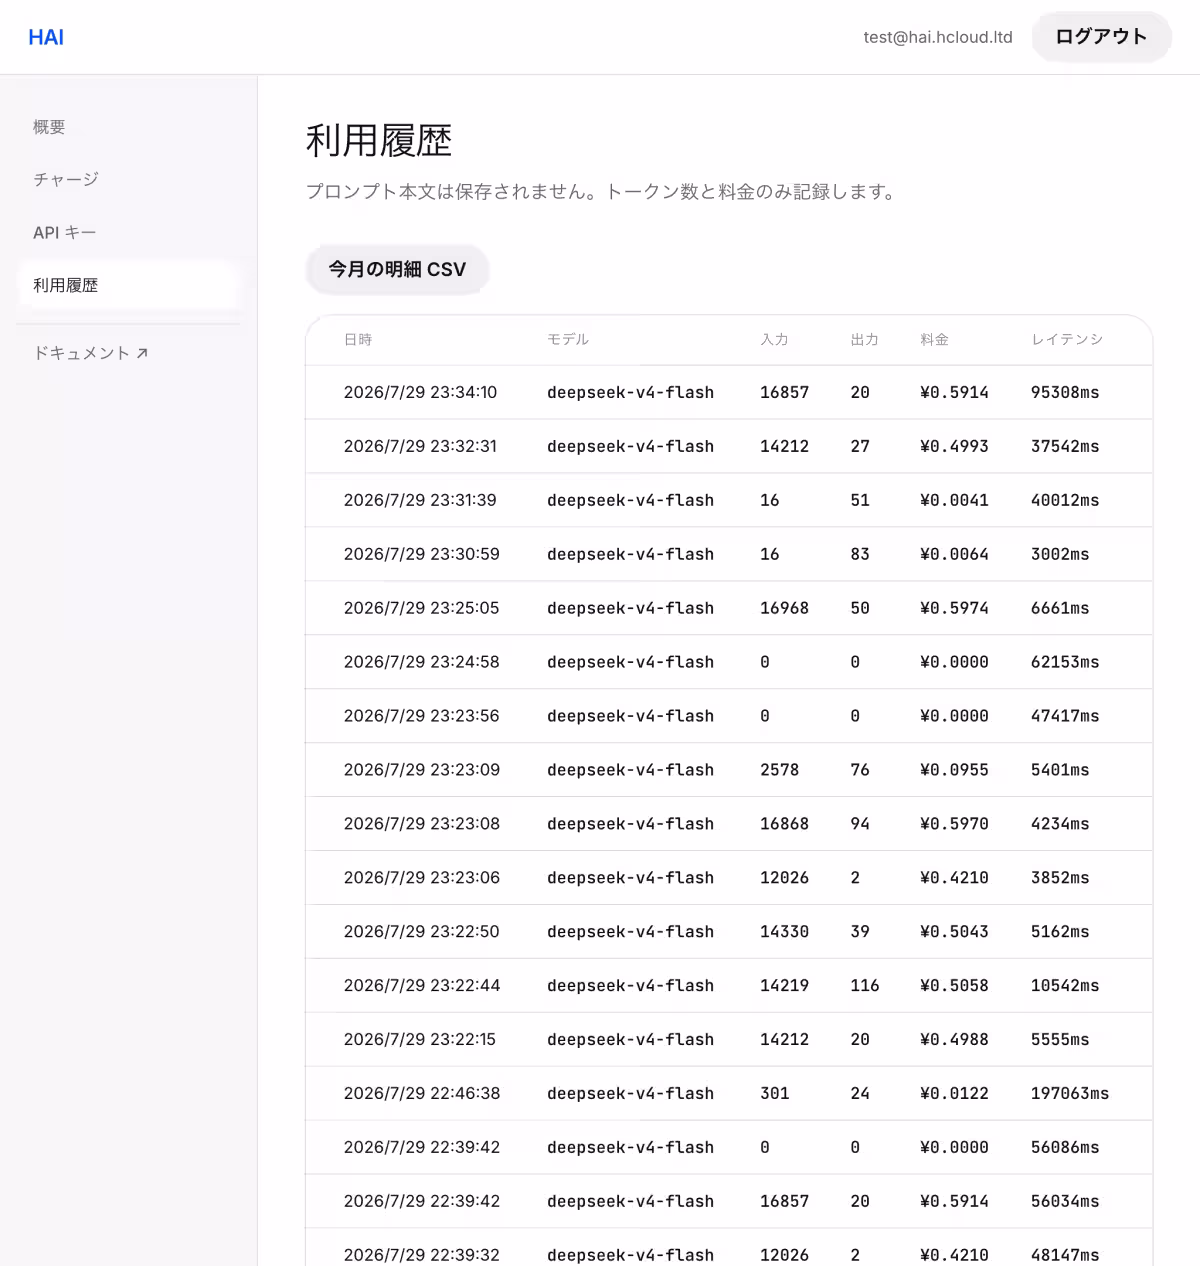This screenshot has width=1200, height=1266.
Task: Click the fee ¥0.5058
Action: point(954,986)
